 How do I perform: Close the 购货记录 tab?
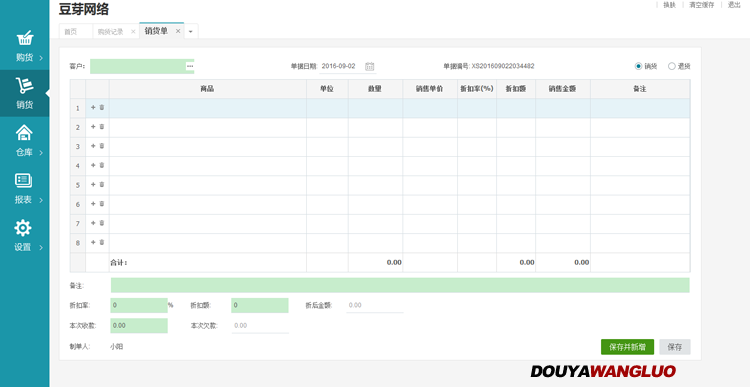[x=133, y=32]
